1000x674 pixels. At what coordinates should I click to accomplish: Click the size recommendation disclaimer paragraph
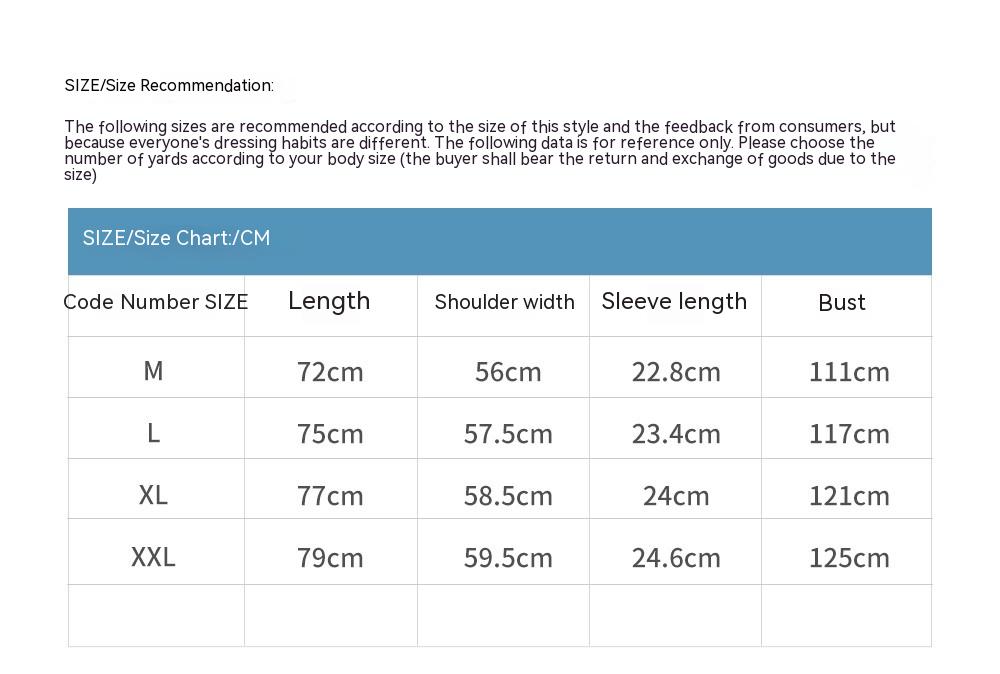pyautogui.click(x=480, y=151)
